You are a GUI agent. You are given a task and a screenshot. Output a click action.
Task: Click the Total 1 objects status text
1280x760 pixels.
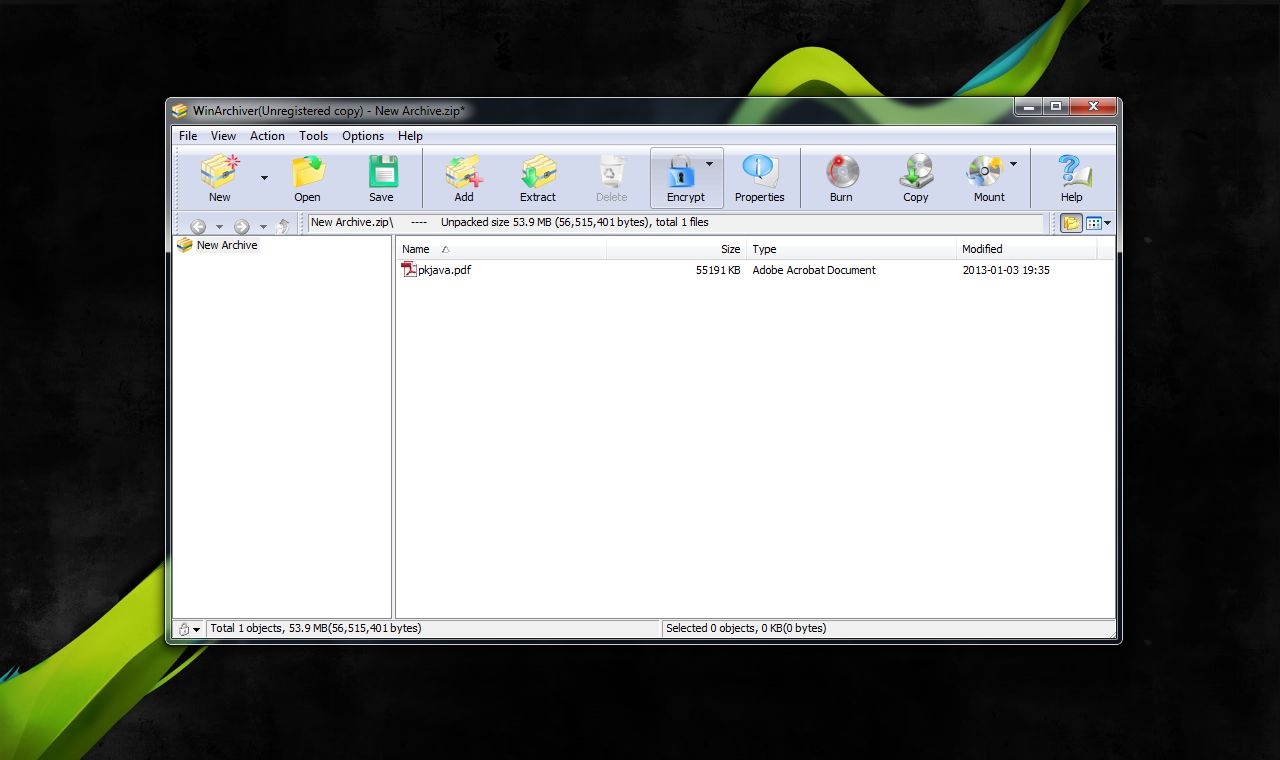[x=315, y=628]
